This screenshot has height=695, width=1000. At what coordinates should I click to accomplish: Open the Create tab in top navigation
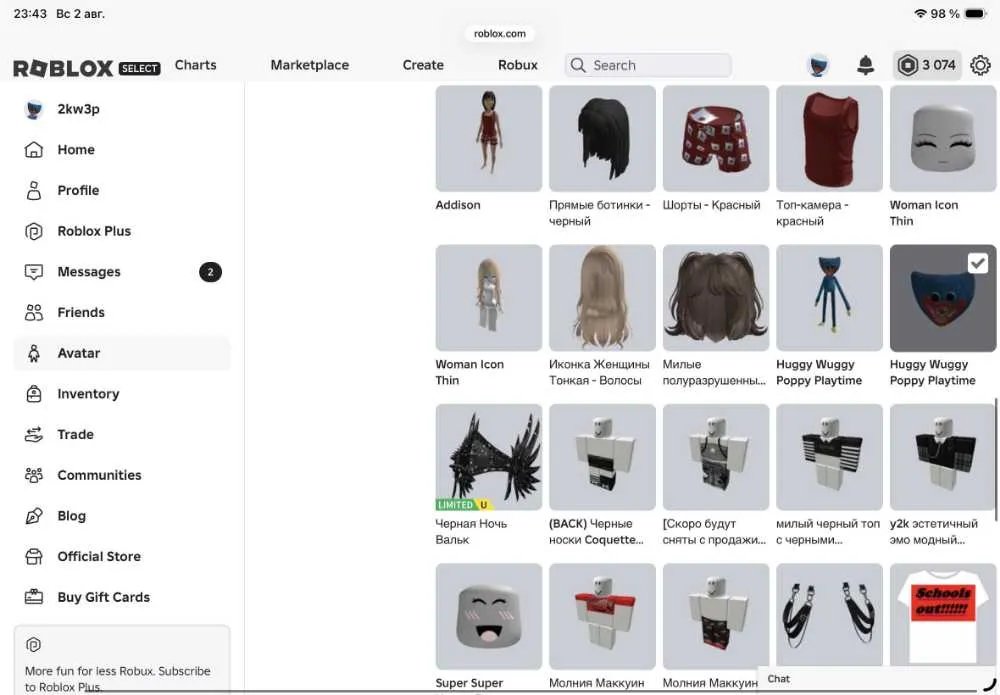[x=423, y=65]
